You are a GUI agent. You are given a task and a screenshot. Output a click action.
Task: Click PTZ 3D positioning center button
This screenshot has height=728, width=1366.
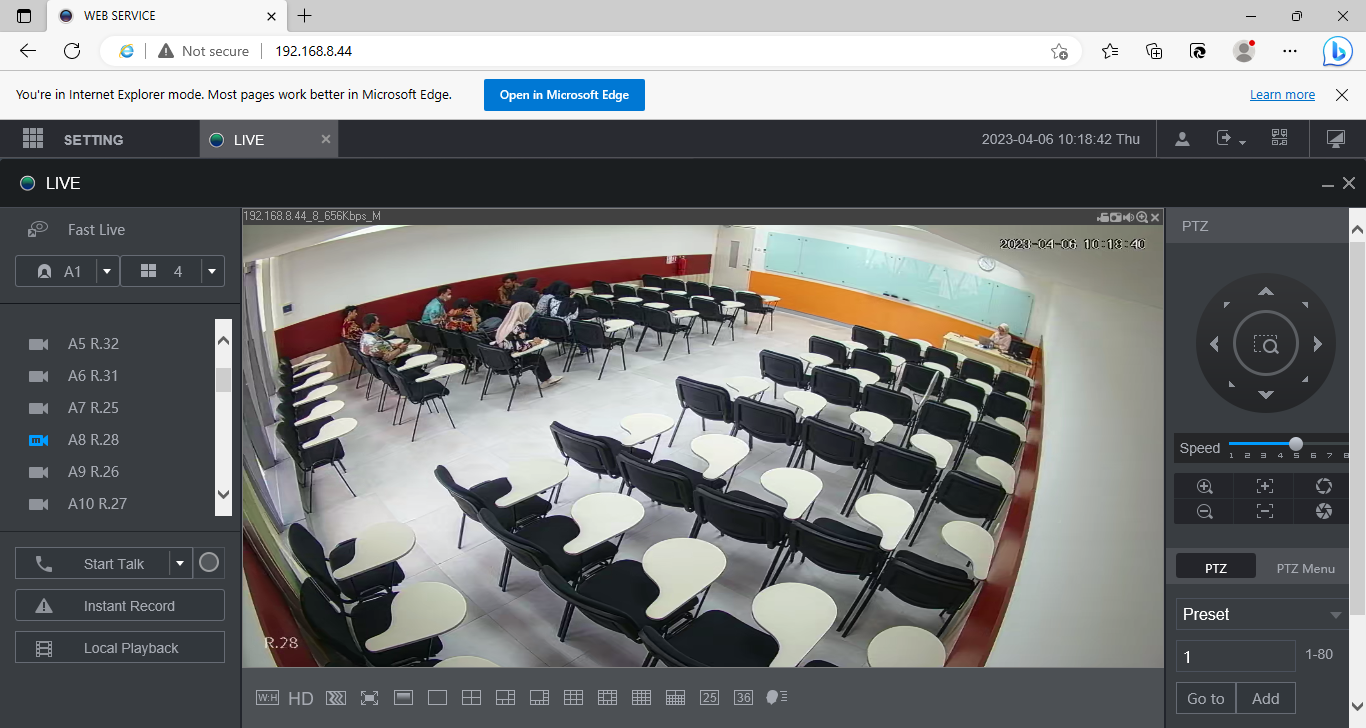coord(1266,345)
